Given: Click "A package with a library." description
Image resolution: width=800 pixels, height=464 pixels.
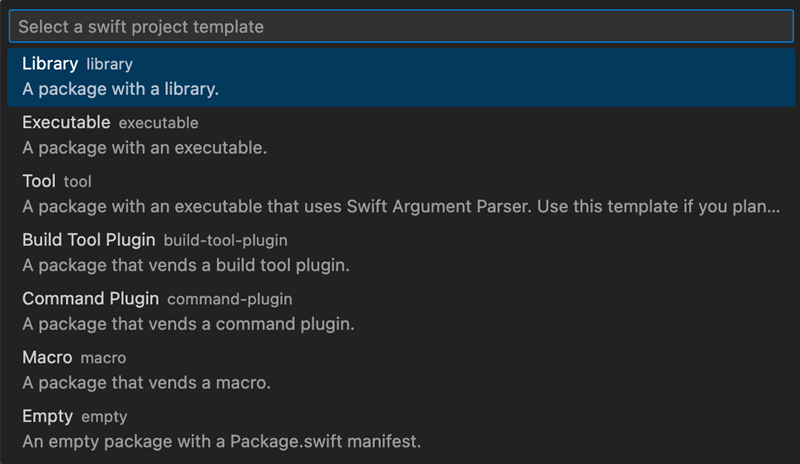Looking at the screenshot, I should 120,89.
